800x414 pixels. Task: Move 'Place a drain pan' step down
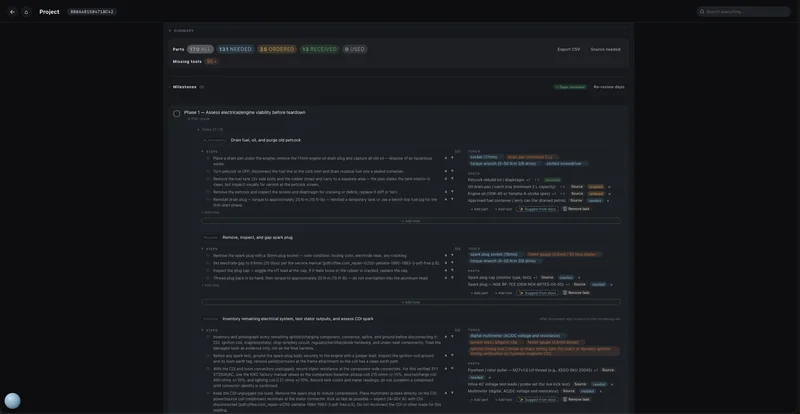(452, 158)
